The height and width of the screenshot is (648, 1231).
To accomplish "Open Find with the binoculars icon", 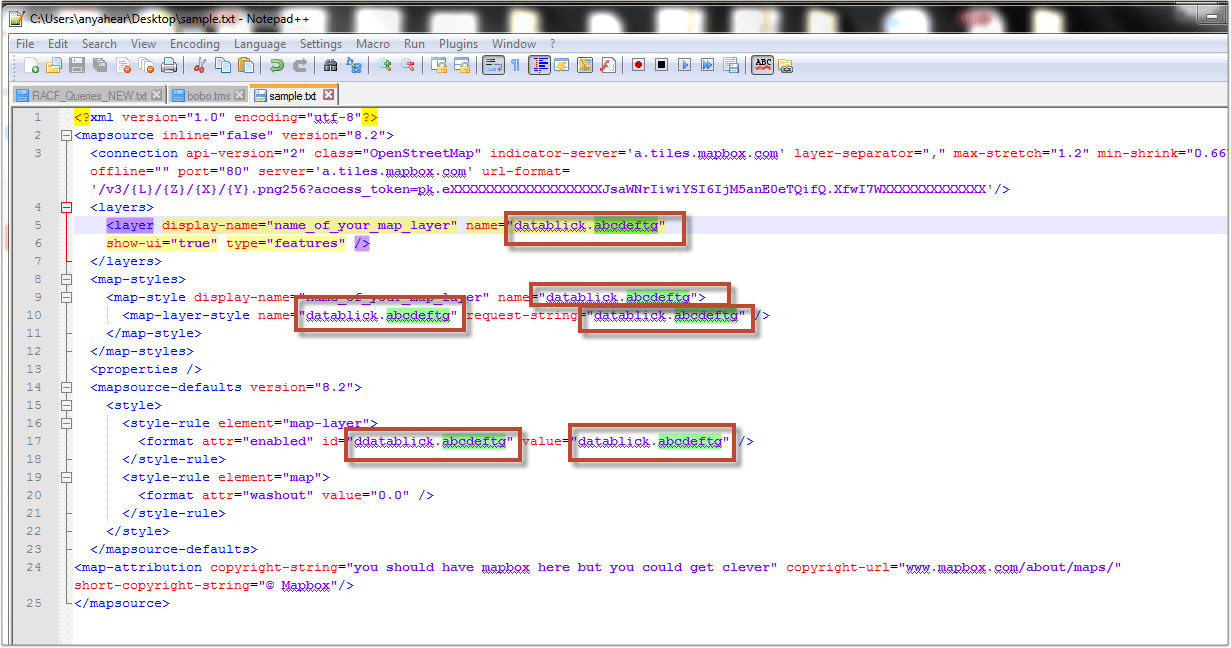I will (x=330, y=66).
